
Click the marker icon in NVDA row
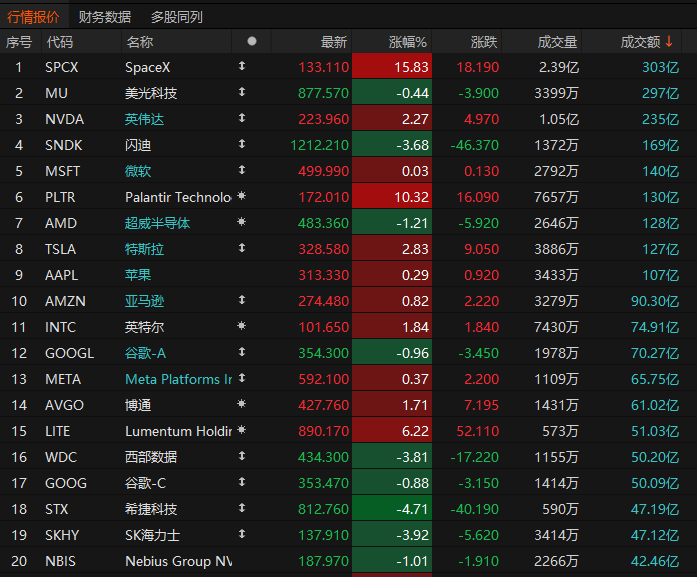[x=242, y=118]
